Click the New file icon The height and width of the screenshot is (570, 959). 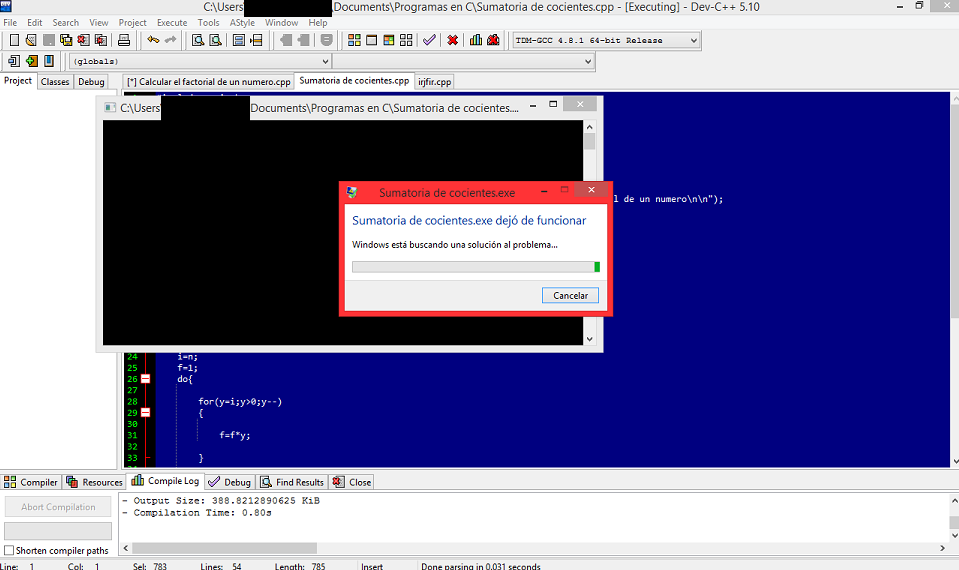(14, 40)
